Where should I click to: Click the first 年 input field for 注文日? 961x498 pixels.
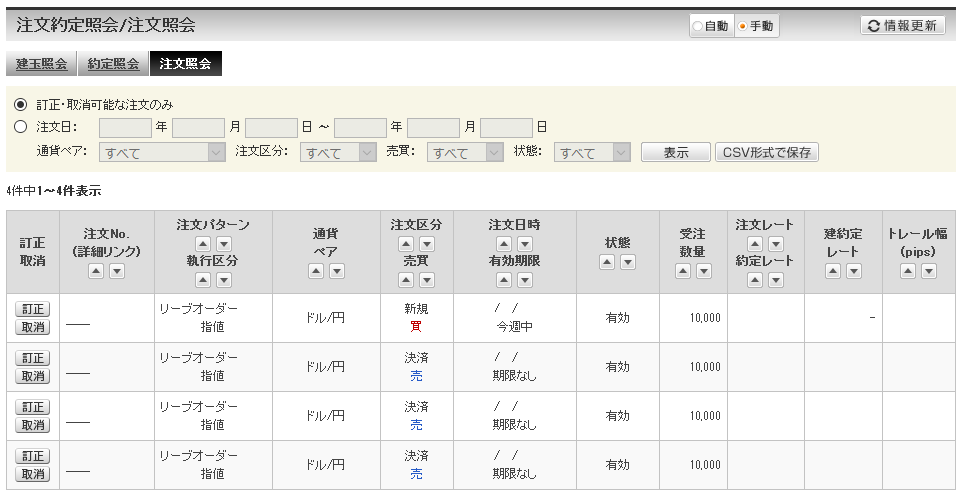coord(125,127)
